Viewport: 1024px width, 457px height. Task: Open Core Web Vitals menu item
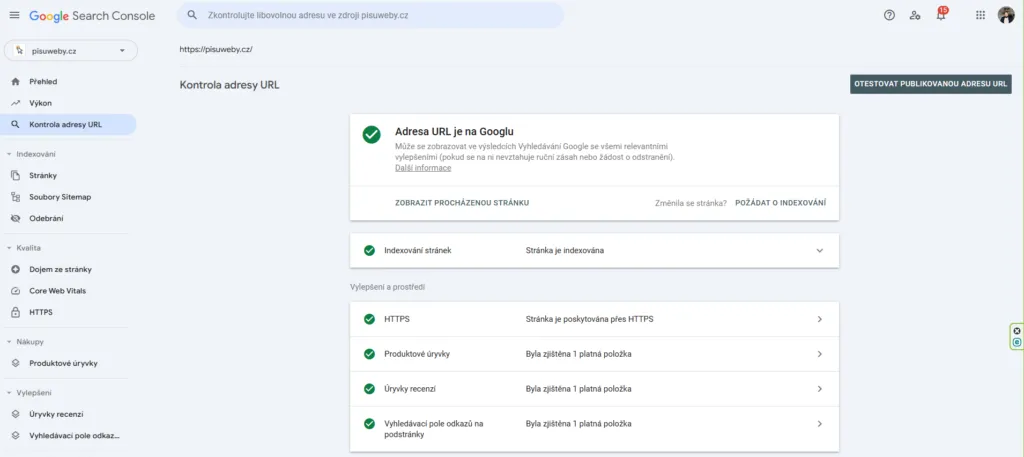pos(68,291)
